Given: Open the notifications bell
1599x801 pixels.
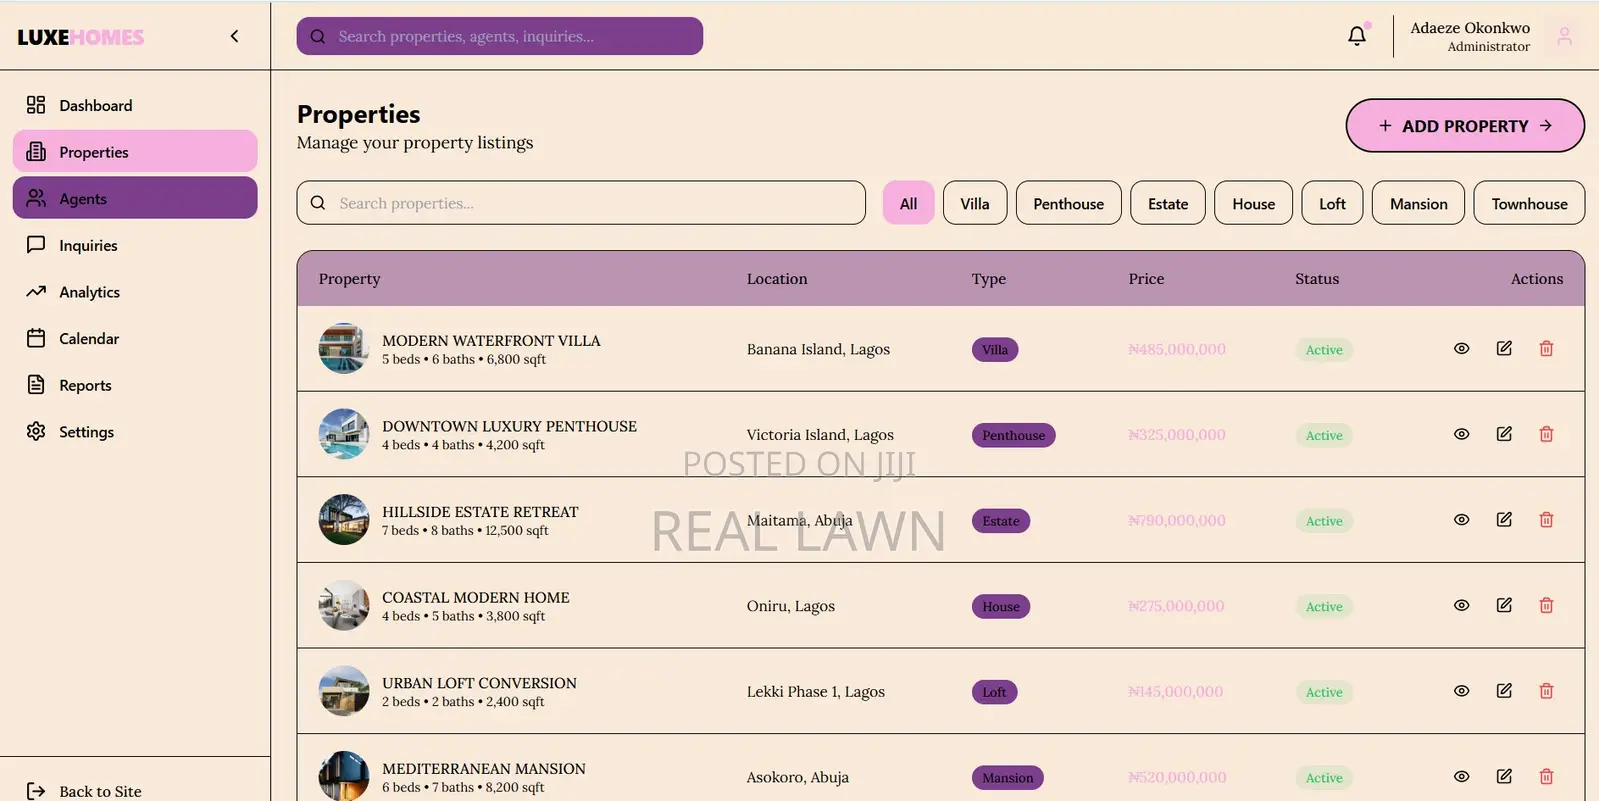Looking at the screenshot, I should click(x=1357, y=36).
